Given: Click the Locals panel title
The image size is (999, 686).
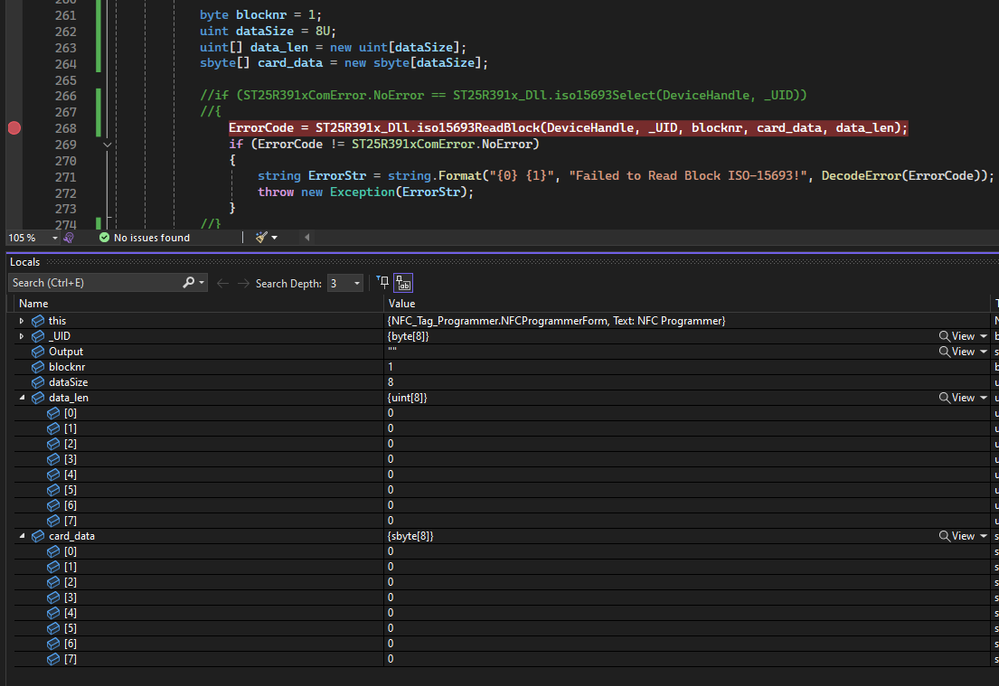Looking at the screenshot, I should click(x=25, y=262).
